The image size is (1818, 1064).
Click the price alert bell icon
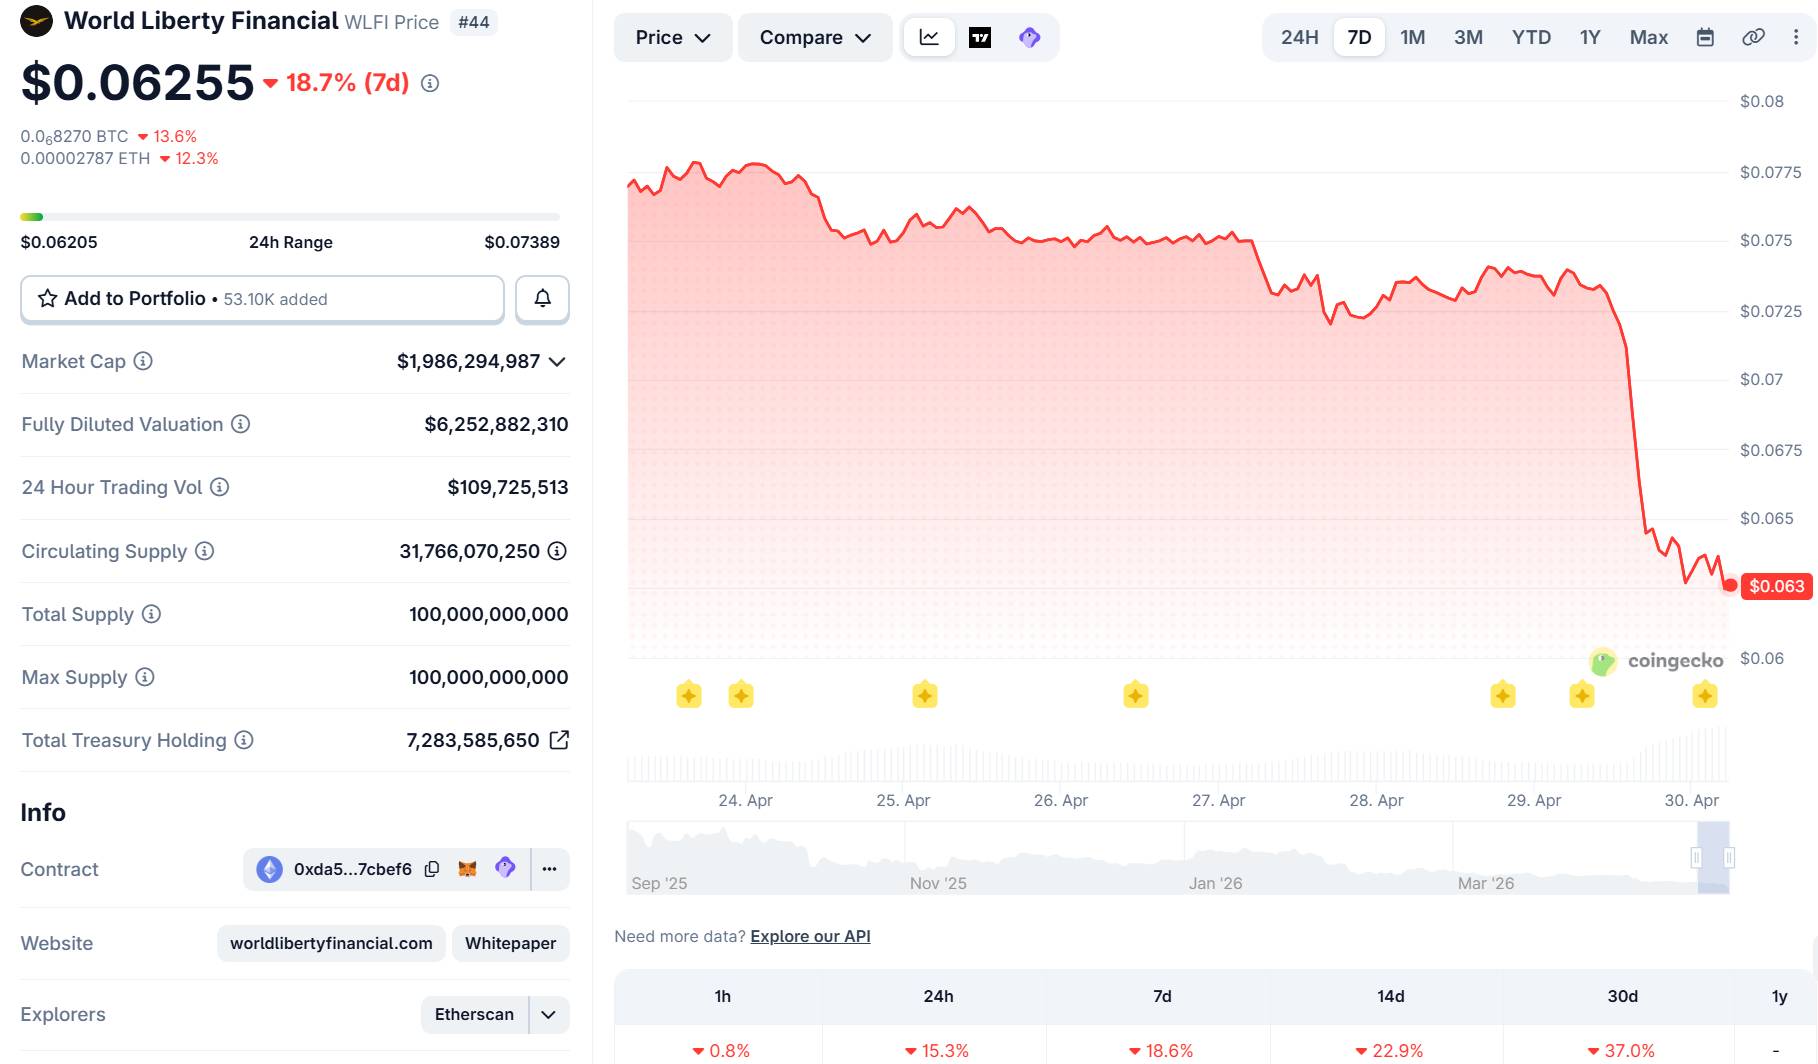542,299
